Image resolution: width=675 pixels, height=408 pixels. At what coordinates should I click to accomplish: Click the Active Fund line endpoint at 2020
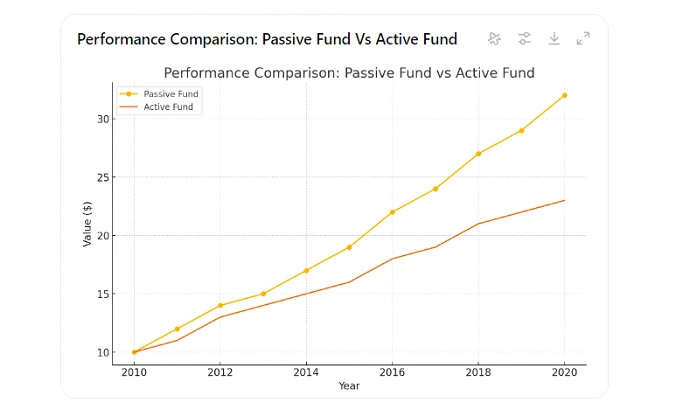click(x=564, y=201)
